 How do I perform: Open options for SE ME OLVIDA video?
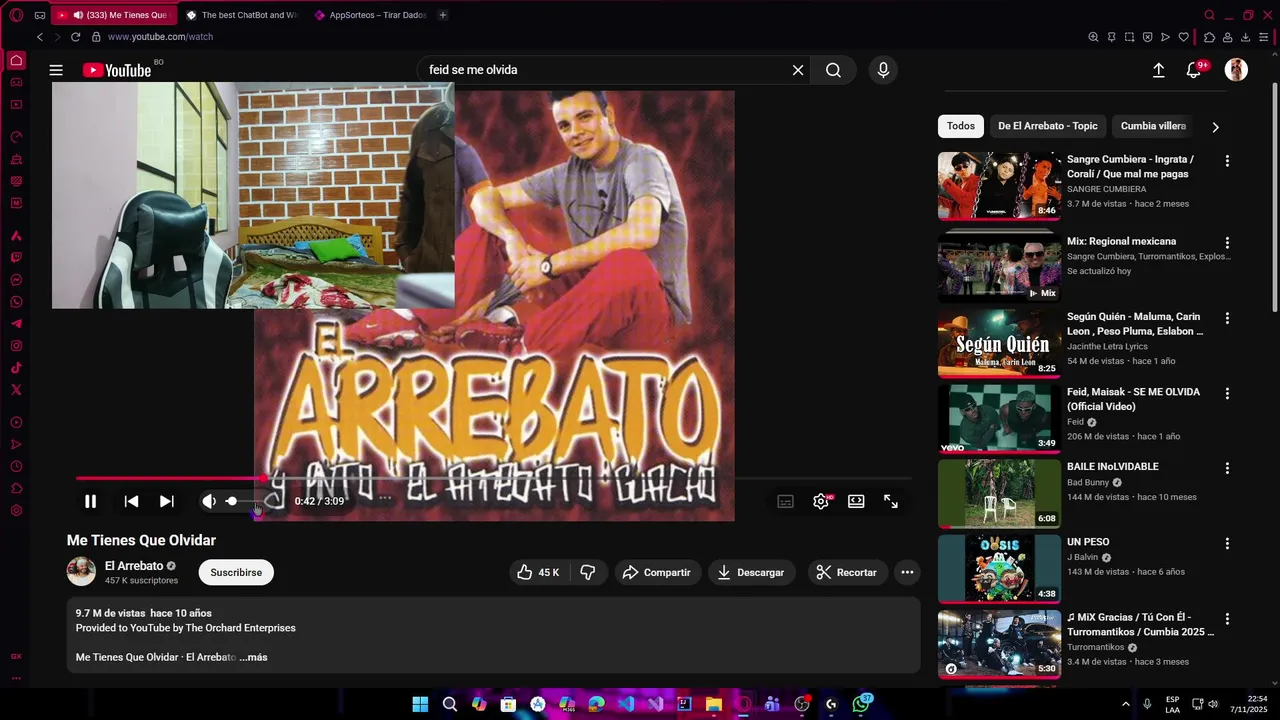tap(1227, 393)
